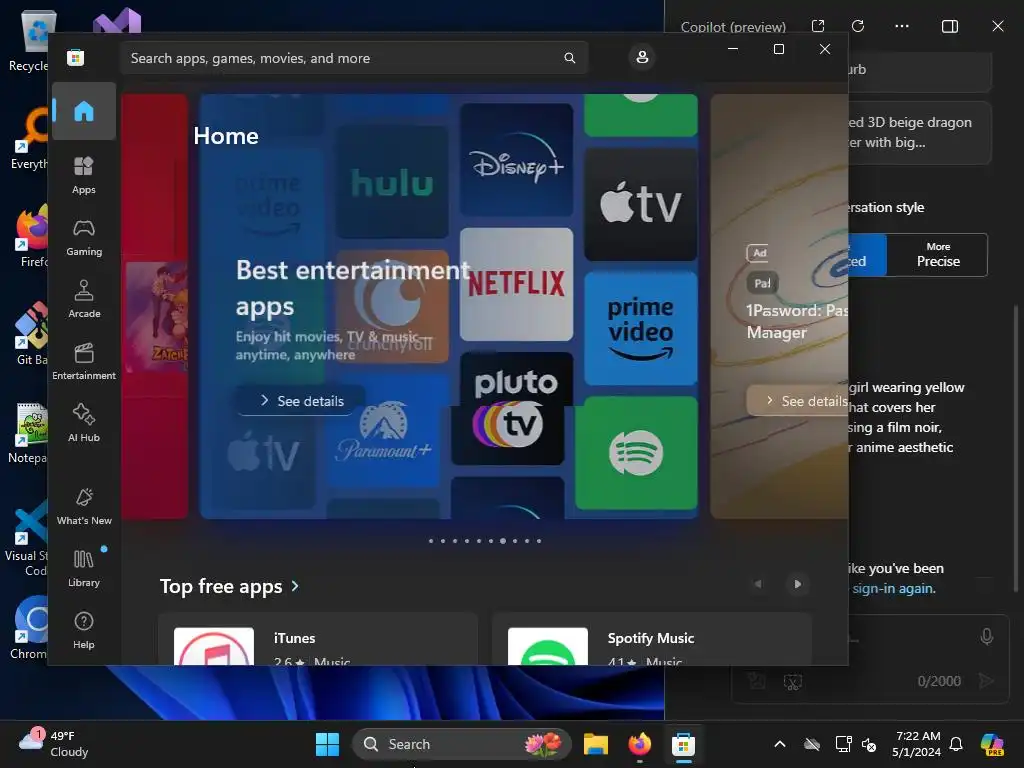Click the Netflix tile in the banner
The height and width of the screenshot is (768, 1024).
point(516,284)
